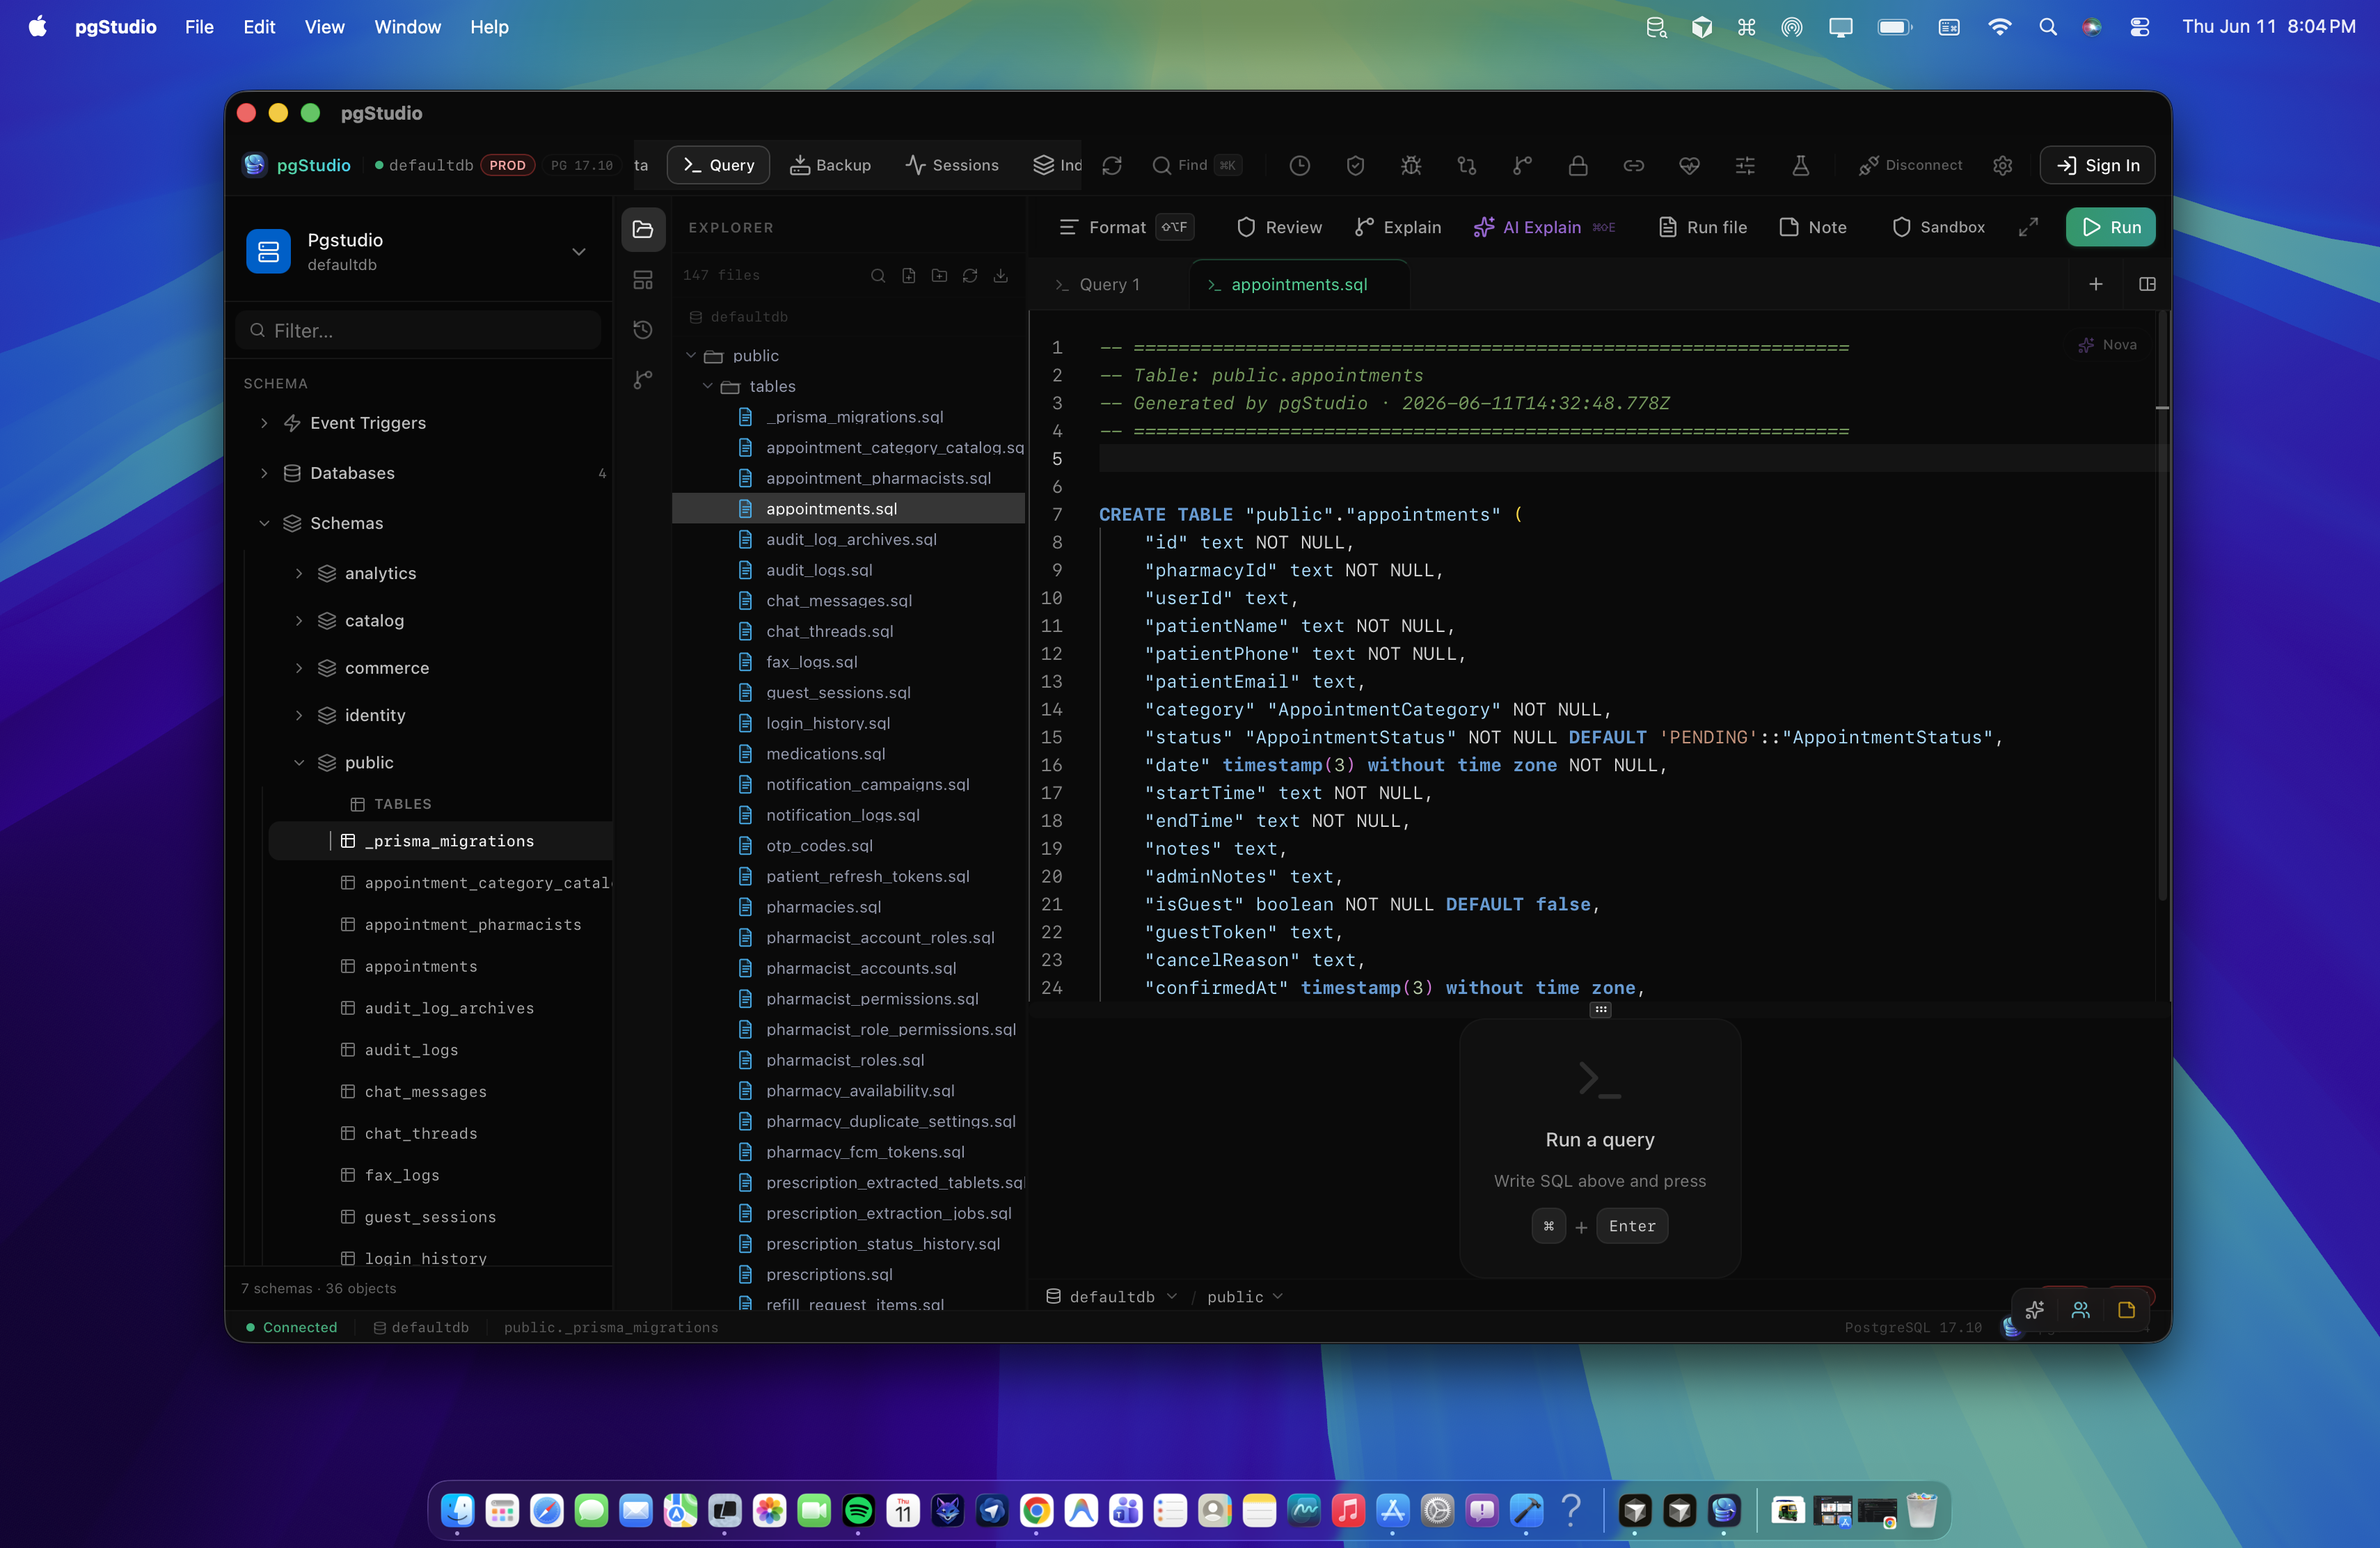The image size is (2380, 1548).
Task: Click the lock icon in the toolbar
Action: pyautogui.click(x=1578, y=165)
